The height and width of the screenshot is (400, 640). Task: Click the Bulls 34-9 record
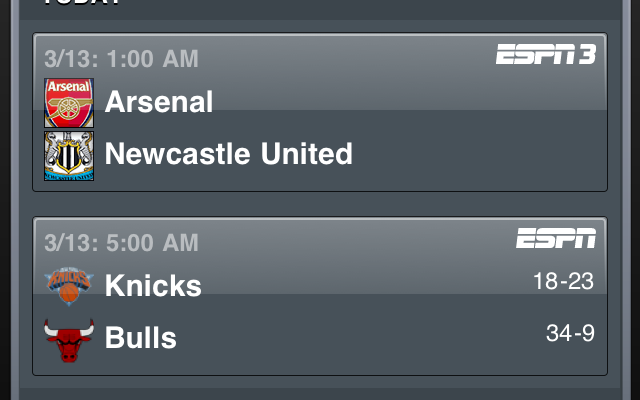570,333
